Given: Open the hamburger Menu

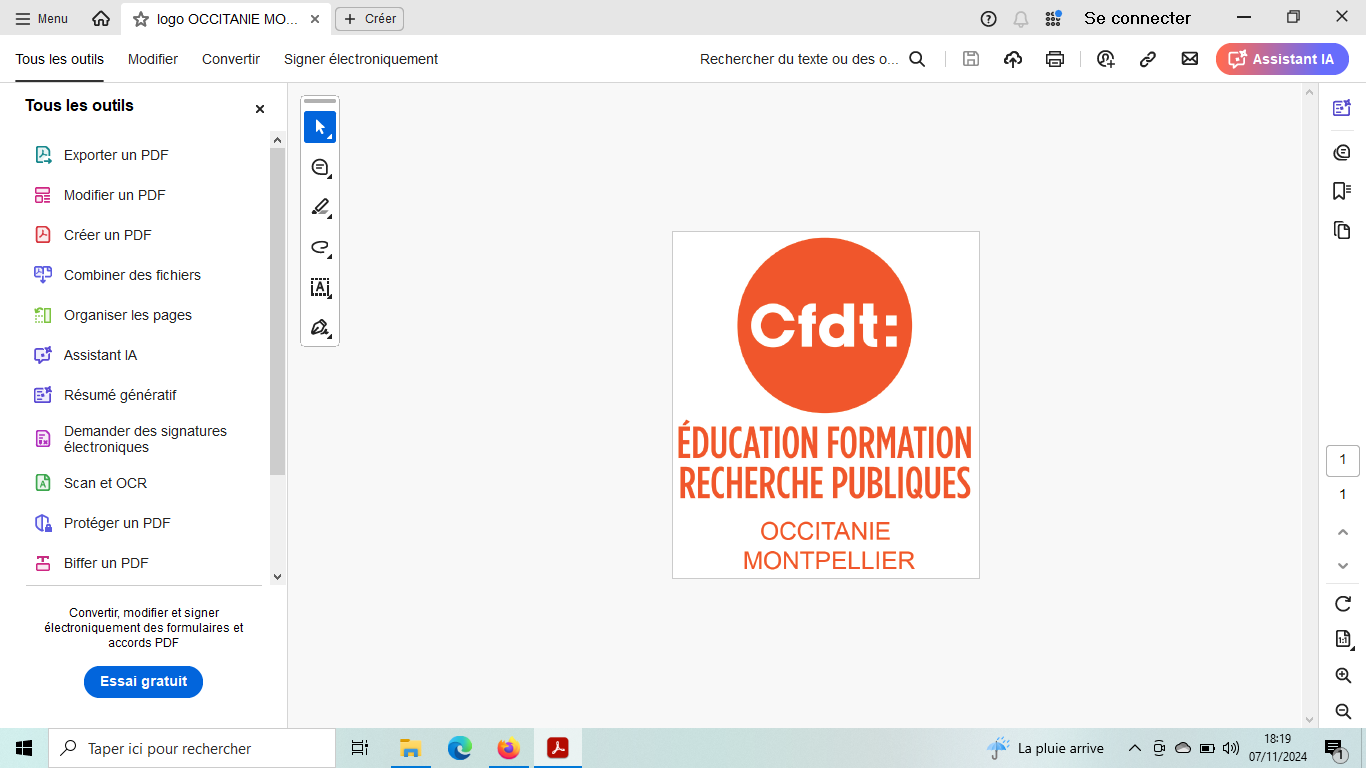Looking at the screenshot, I should (x=42, y=19).
